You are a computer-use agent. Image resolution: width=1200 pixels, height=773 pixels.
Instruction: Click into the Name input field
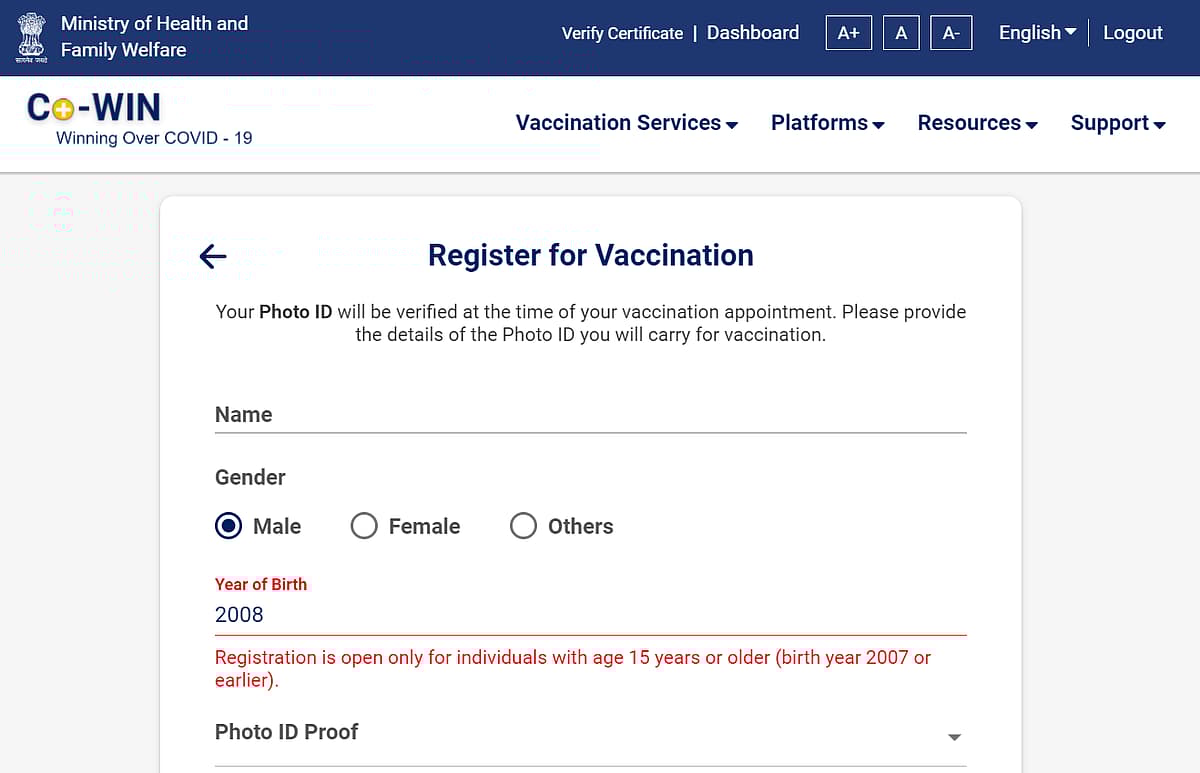(x=590, y=415)
